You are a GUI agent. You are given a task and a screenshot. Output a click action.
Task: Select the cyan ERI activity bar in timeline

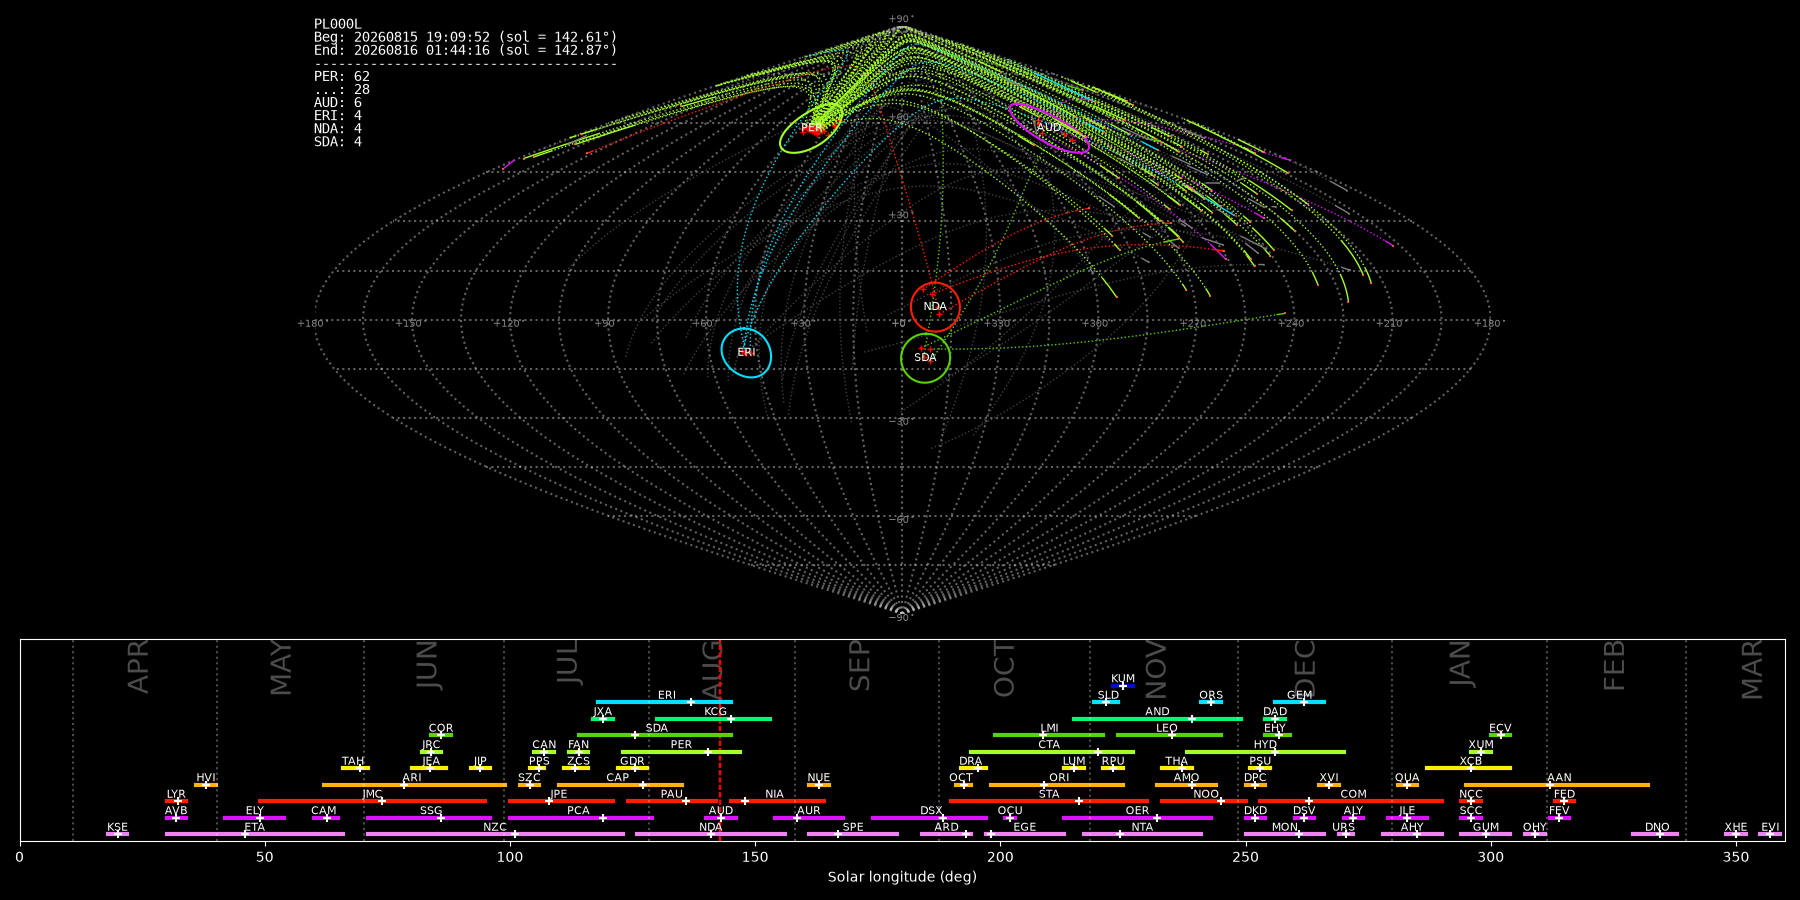pos(664,702)
